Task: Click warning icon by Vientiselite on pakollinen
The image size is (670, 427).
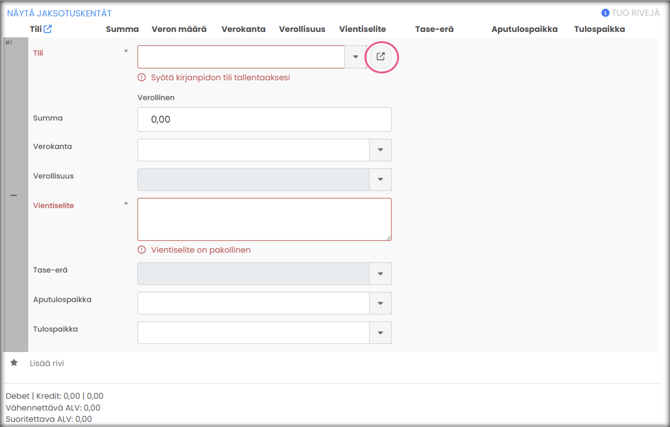Action: click(x=142, y=250)
